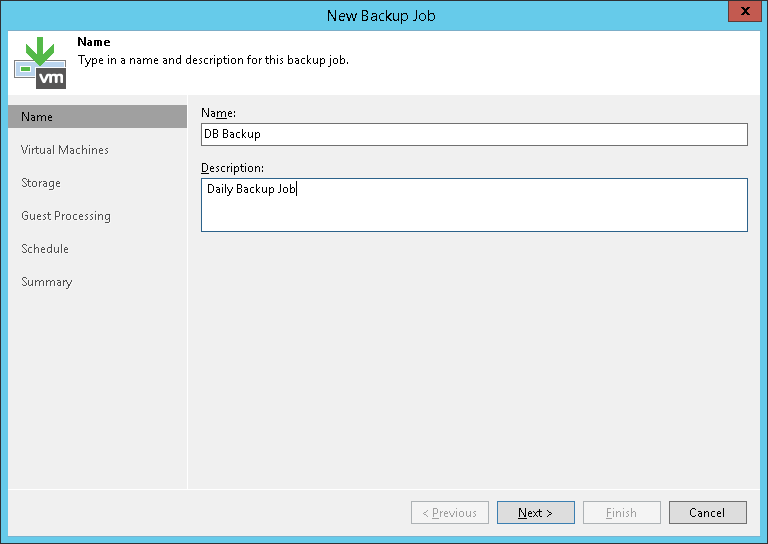Go to the Virtual Machines step
This screenshot has width=768, height=544.
65,150
